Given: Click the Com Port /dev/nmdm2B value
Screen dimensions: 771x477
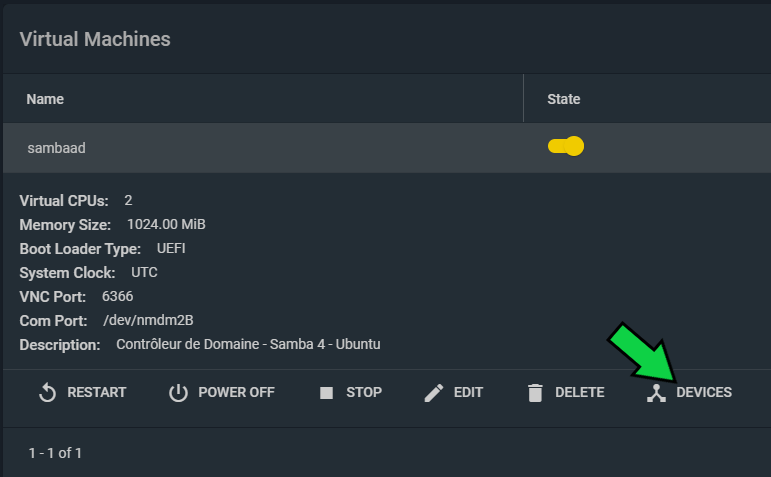Looking at the screenshot, I should click(x=148, y=320).
